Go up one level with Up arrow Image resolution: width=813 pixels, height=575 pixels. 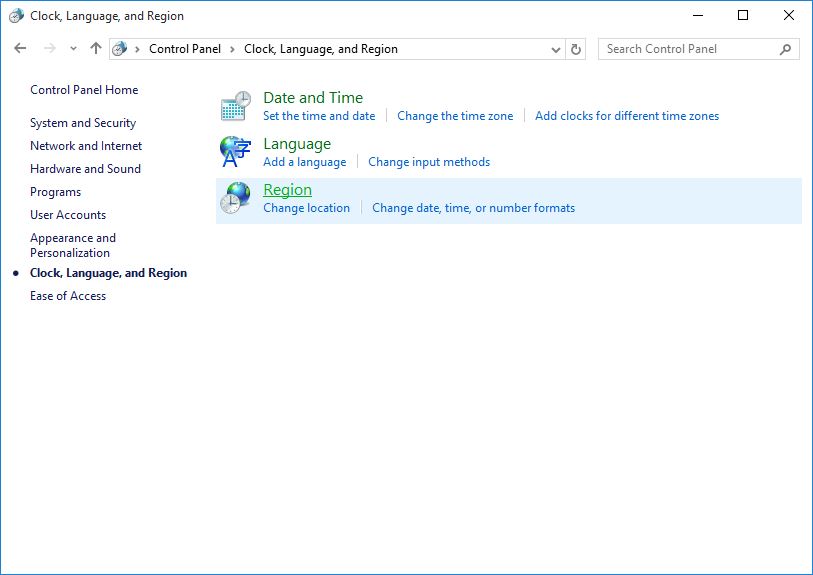[x=96, y=49]
